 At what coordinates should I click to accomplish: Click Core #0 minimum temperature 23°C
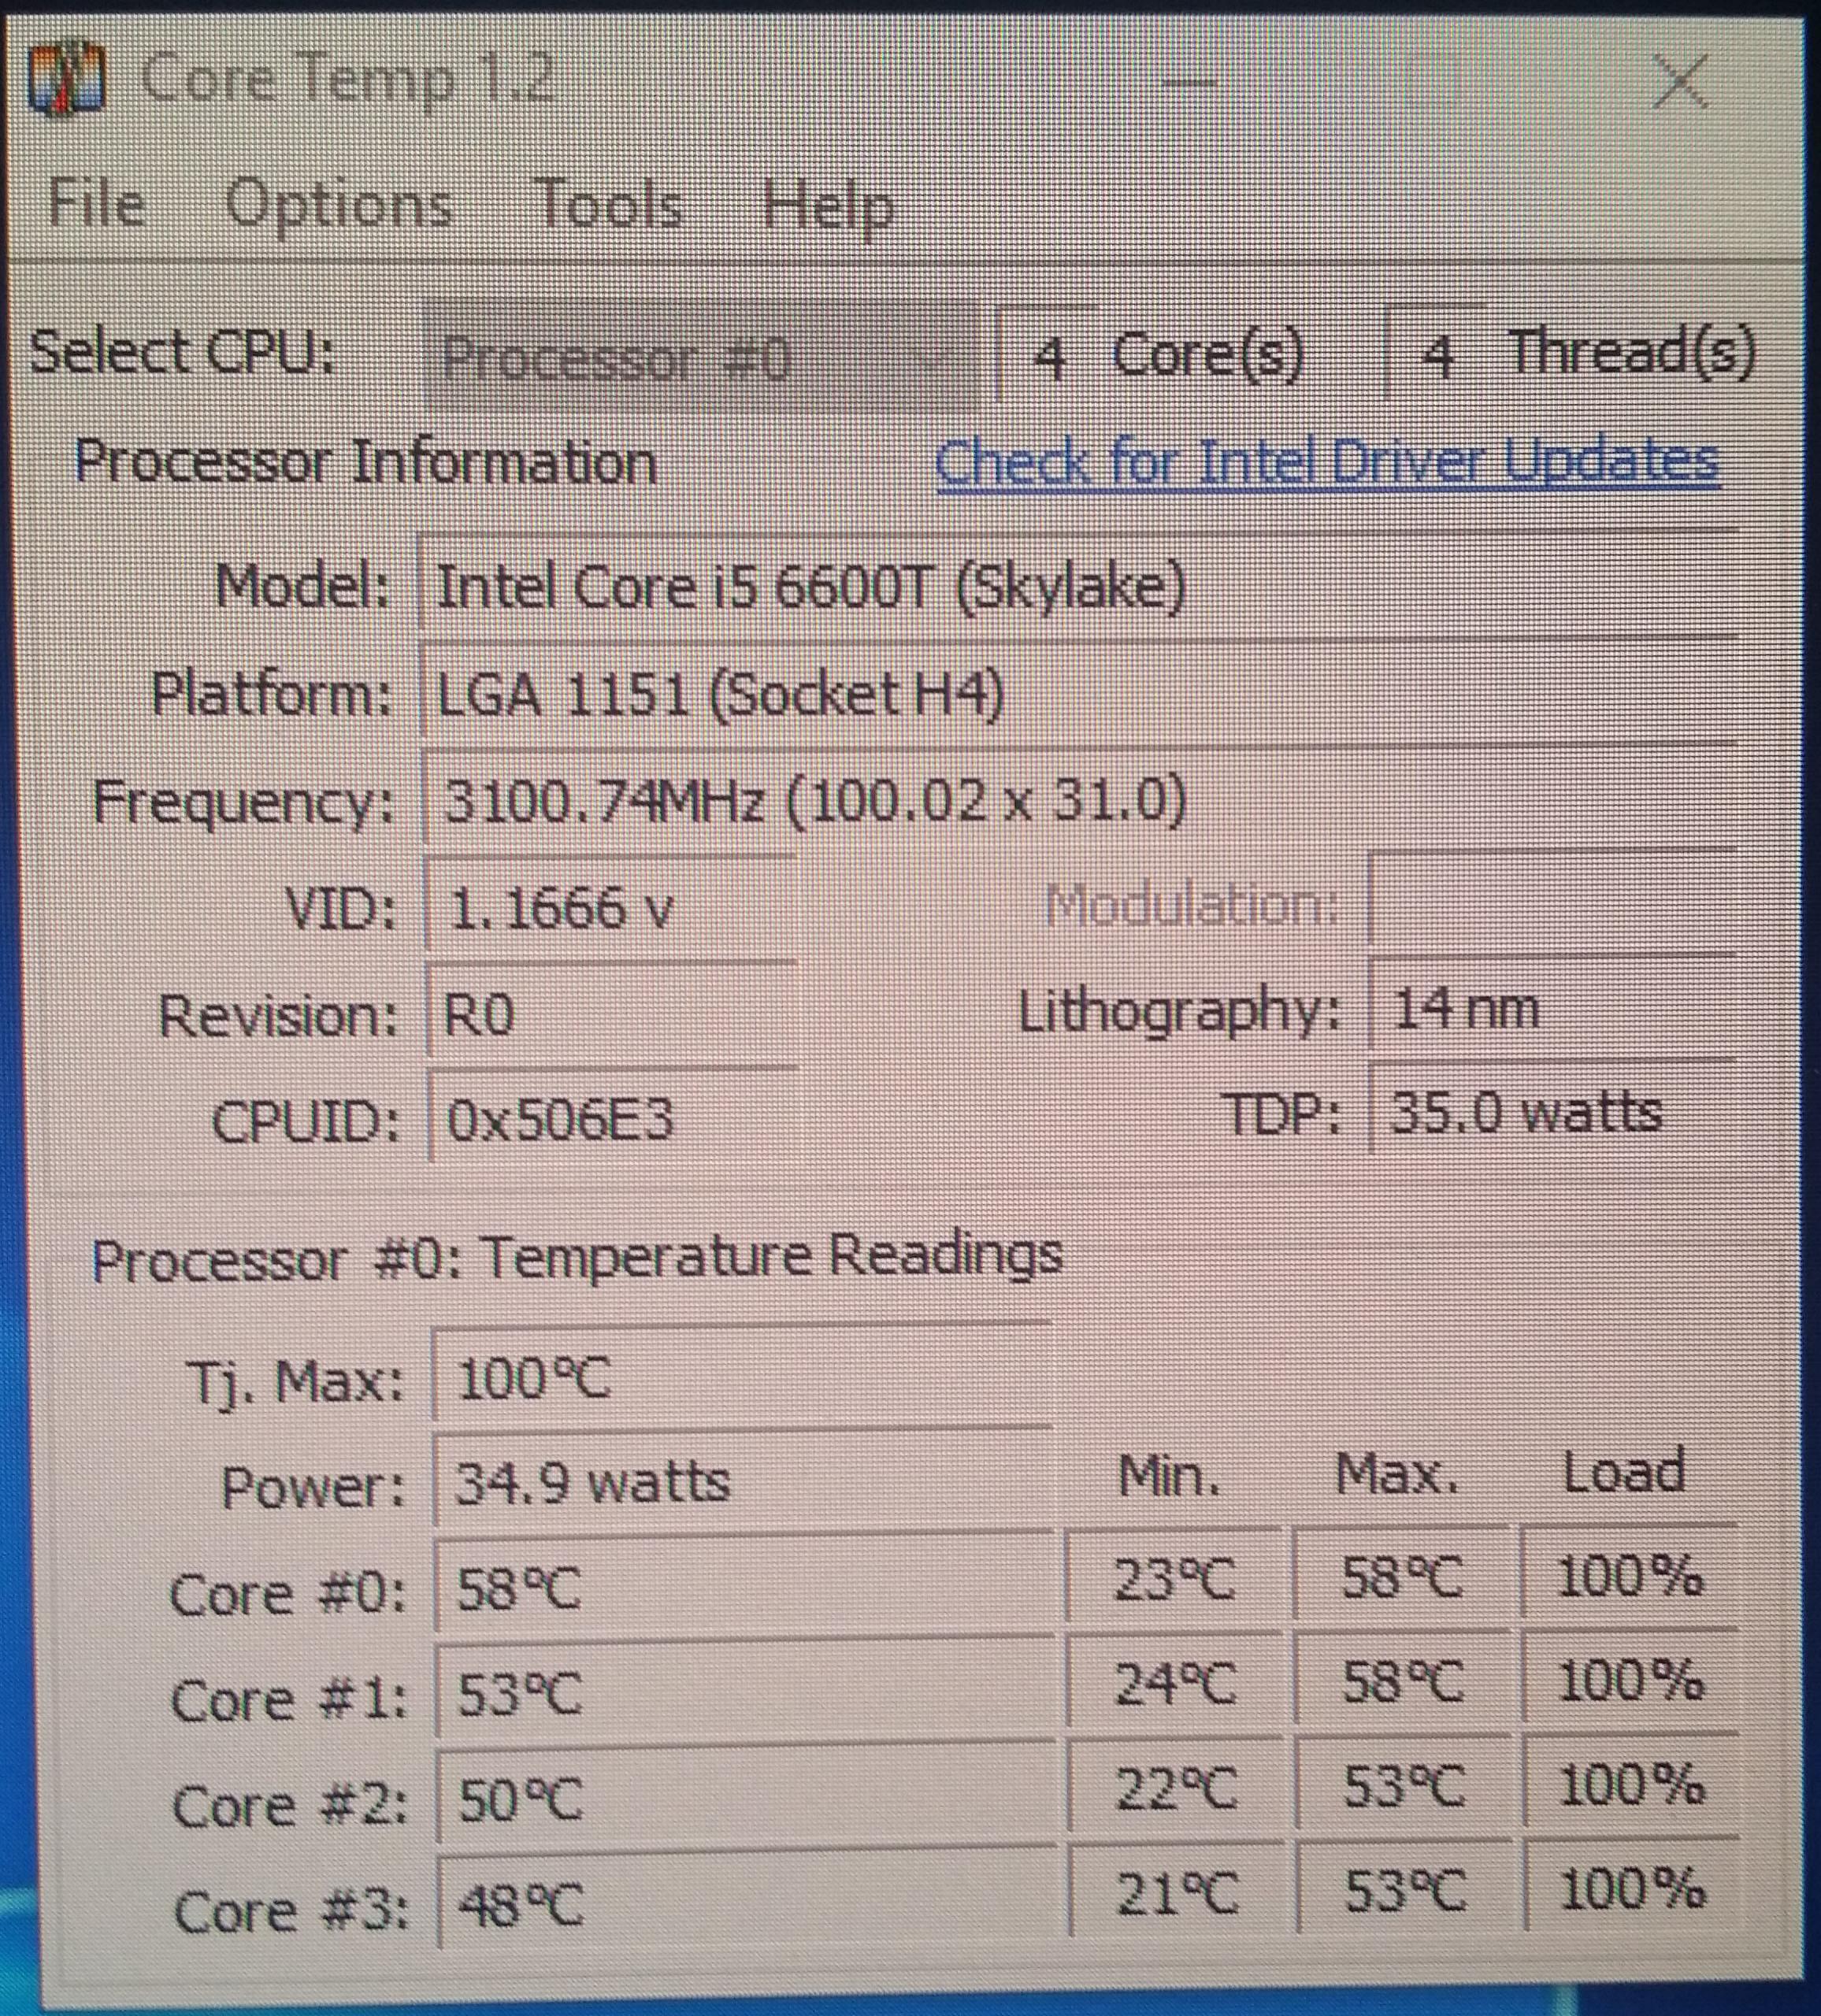1174,1580
